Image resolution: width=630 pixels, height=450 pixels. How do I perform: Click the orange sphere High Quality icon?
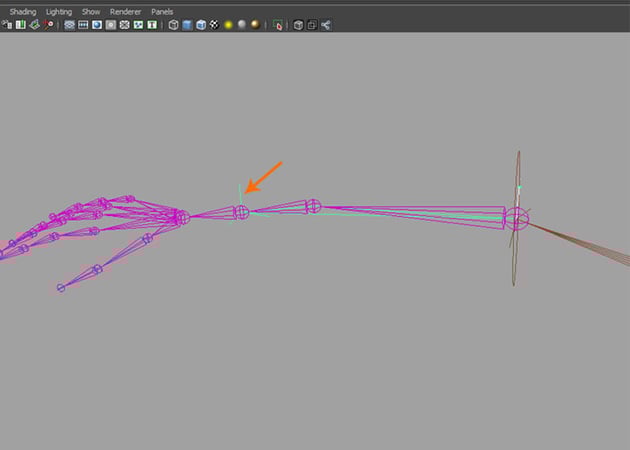(x=255, y=24)
